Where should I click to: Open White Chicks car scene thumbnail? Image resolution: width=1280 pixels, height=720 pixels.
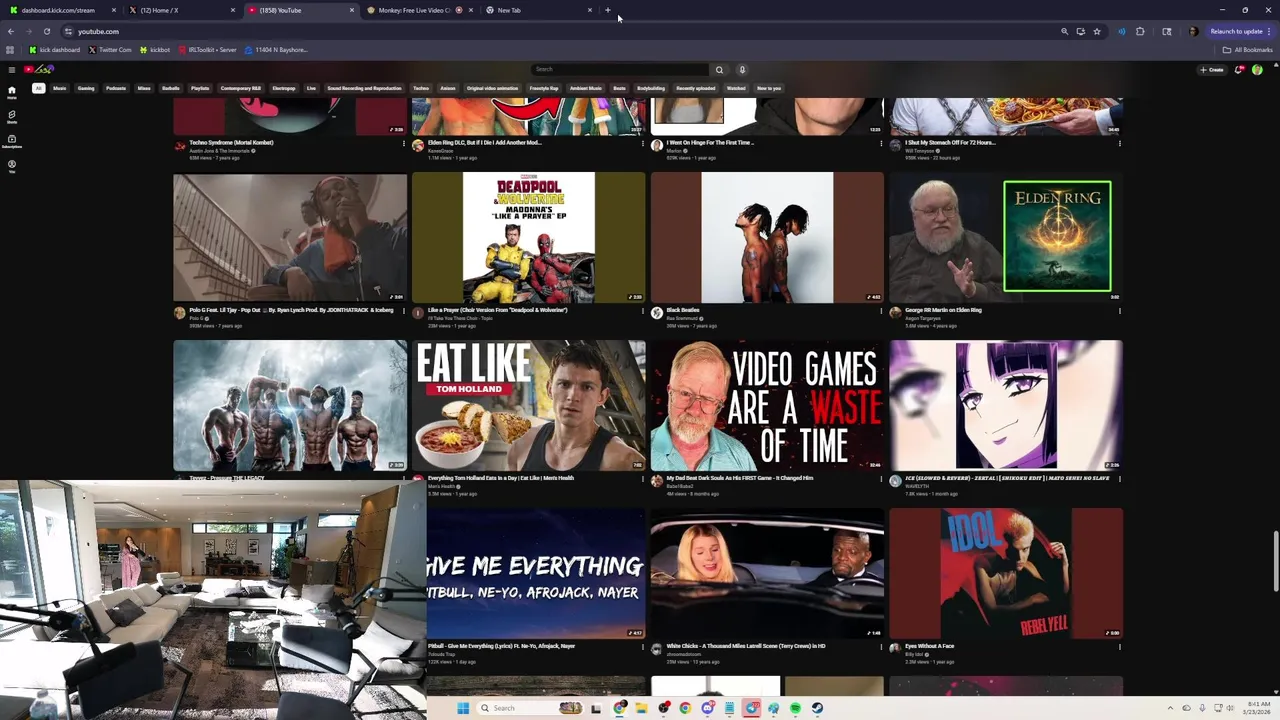pyautogui.click(x=767, y=573)
